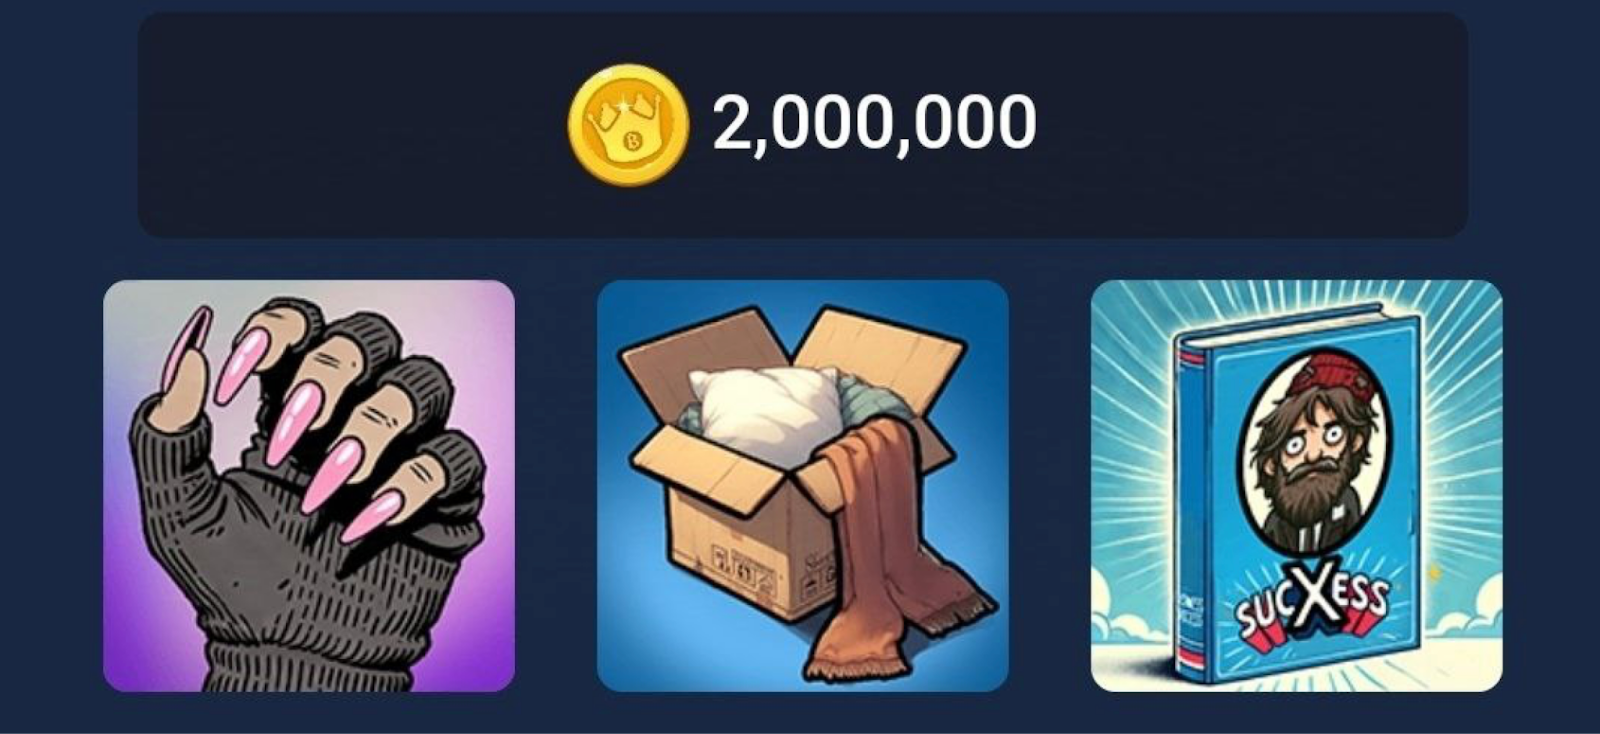Select the fingerless glove with pink nails card
The height and width of the screenshot is (734, 1600).
click(309, 486)
